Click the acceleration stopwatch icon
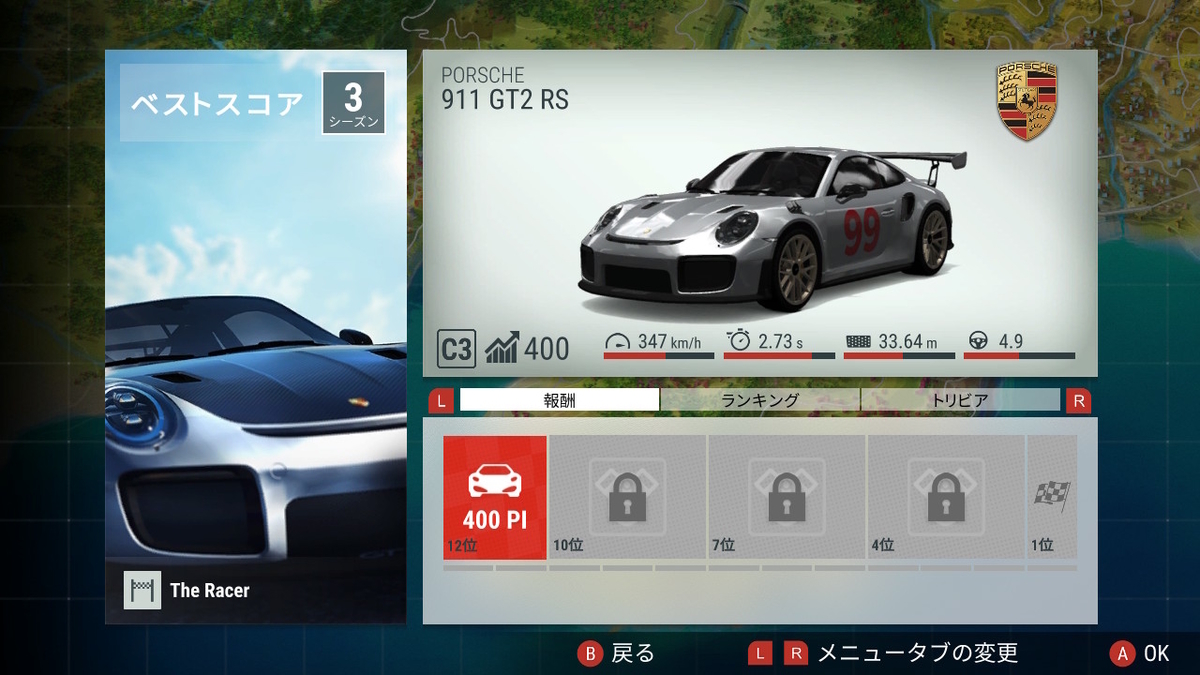 (739, 340)
